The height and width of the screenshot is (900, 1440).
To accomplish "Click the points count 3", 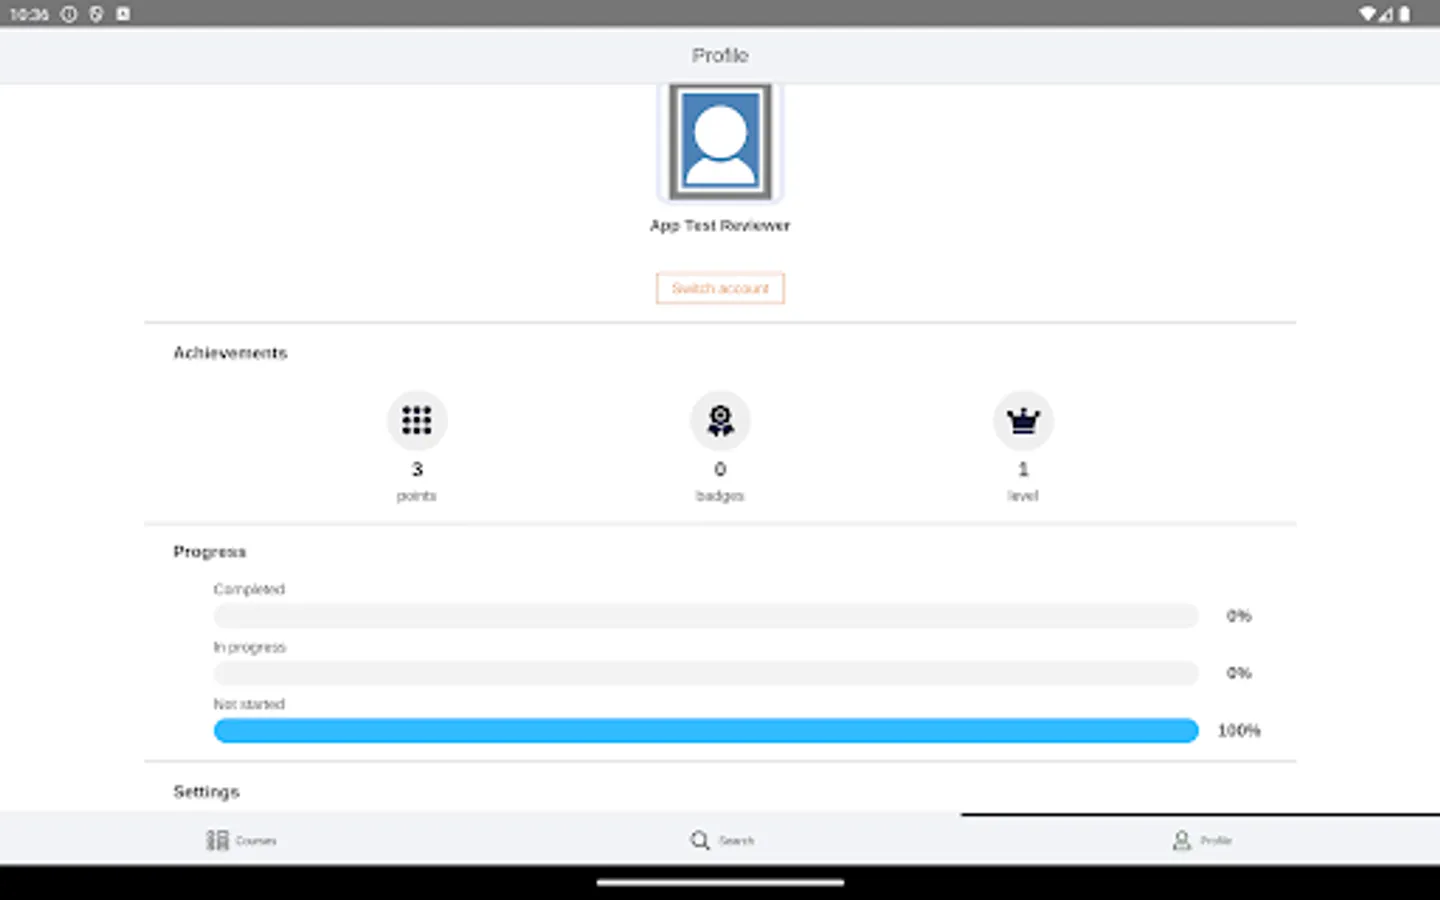I will pos(417,469).
